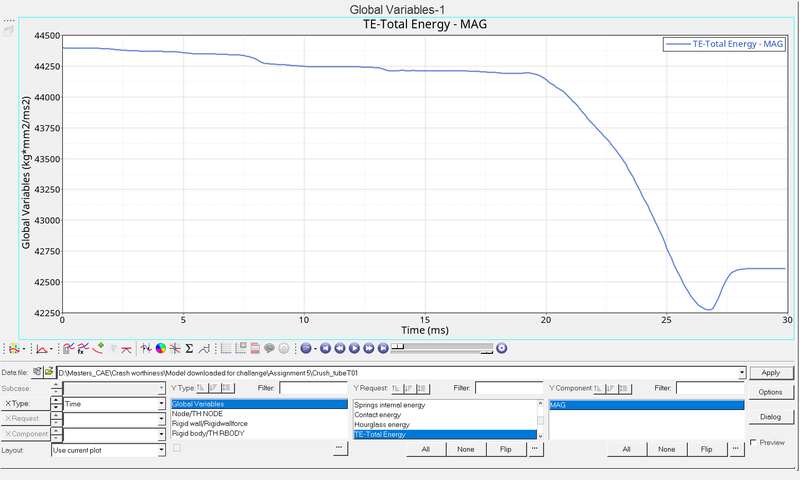This screenshot has width=800, height=480.
Task: Expand the X Type Time dropdown
Action: (x=161, y=403)
